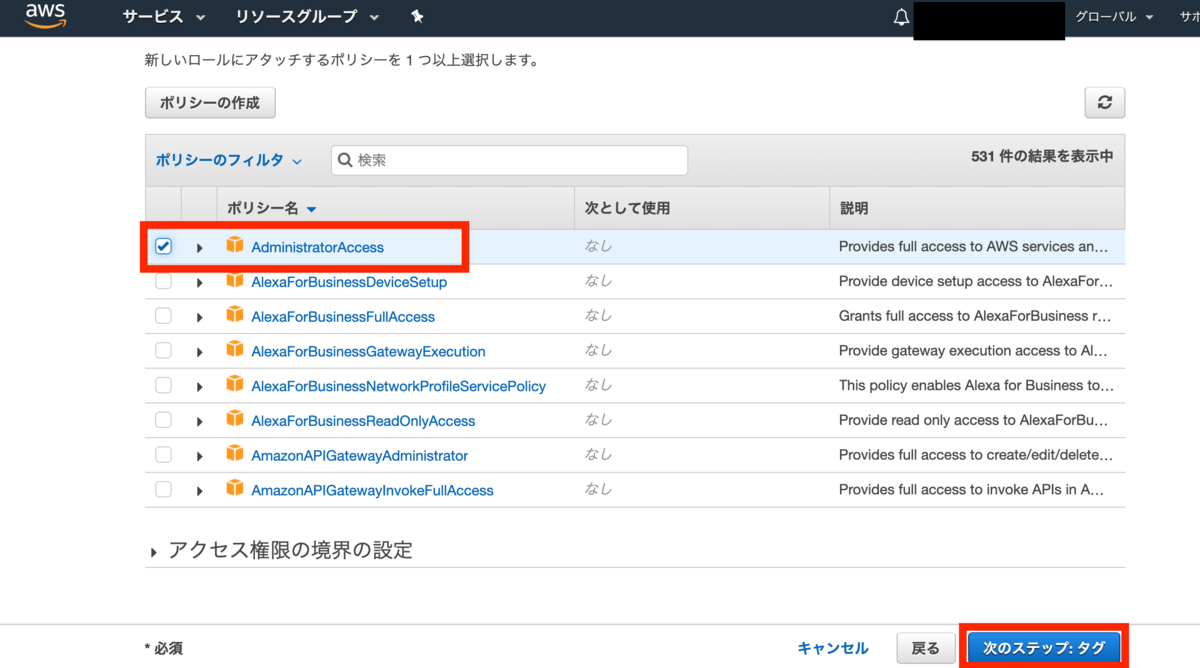Focus the policy 検索 search field
This screenshot has width=1200, height=668.
pos(509,160)
